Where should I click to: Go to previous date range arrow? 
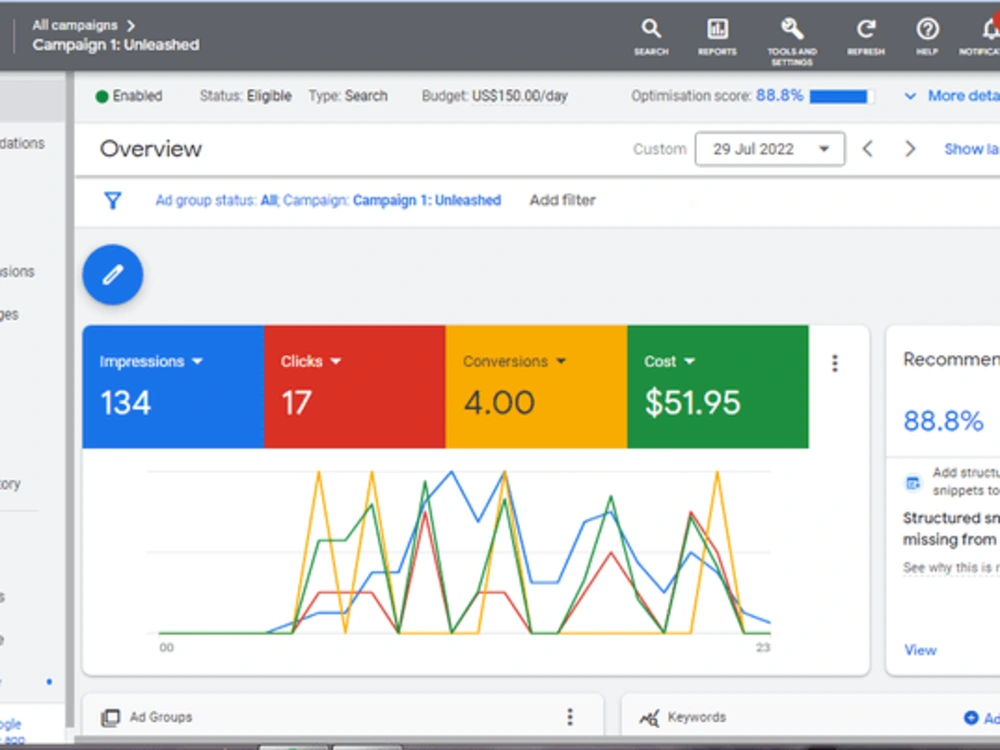pos(867,149)
